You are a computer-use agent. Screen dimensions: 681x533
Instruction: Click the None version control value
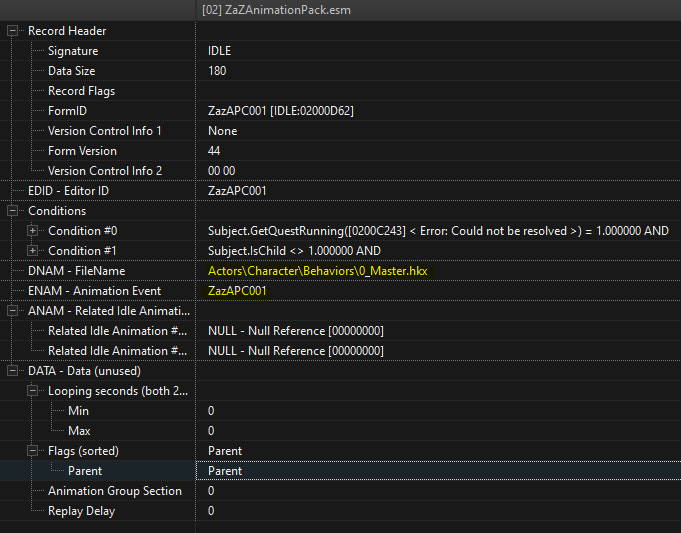(222, 131)
